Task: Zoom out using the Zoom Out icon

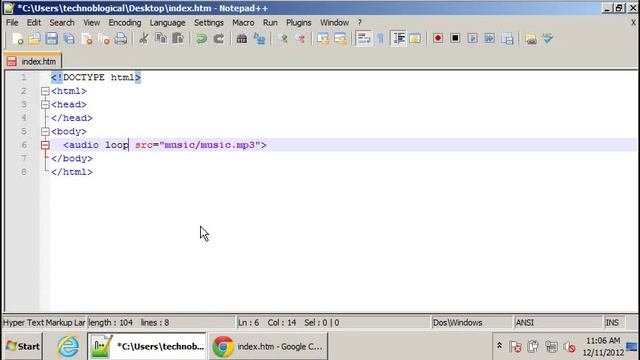Action: 300,39
